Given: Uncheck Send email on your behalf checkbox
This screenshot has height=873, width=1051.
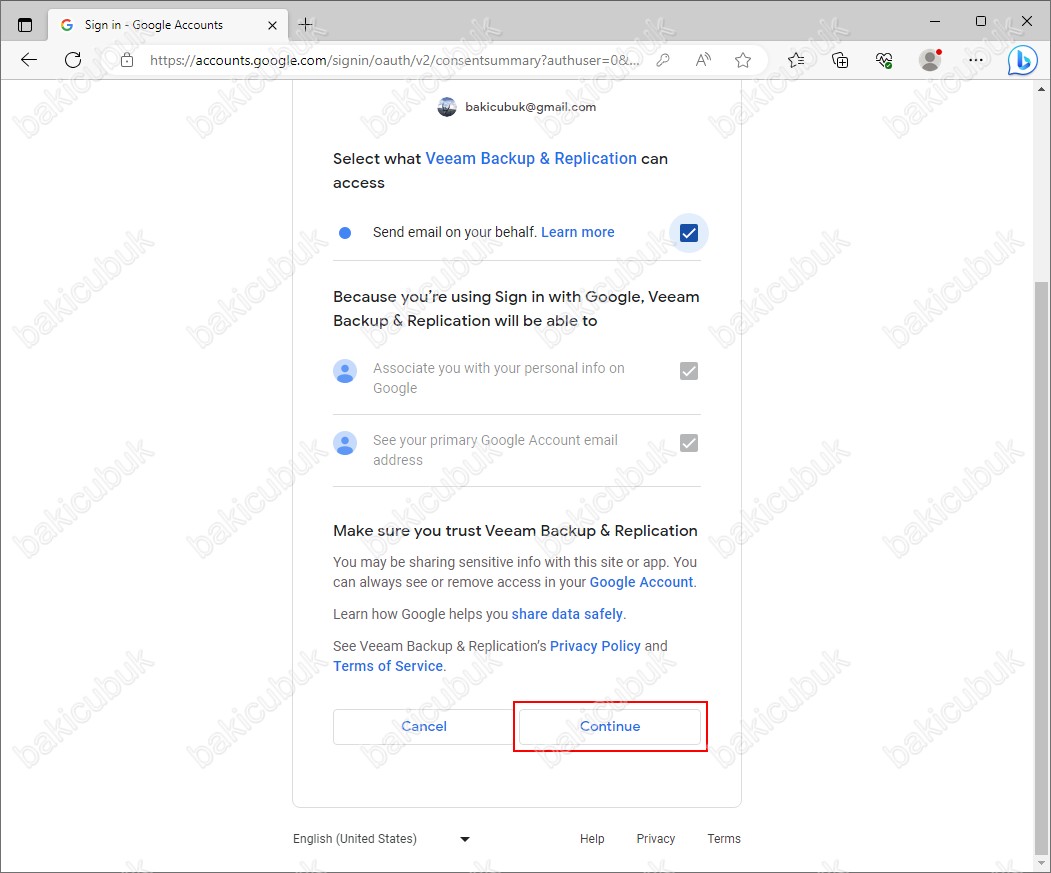Looking at the screenshot, I should tap(688, 233).
